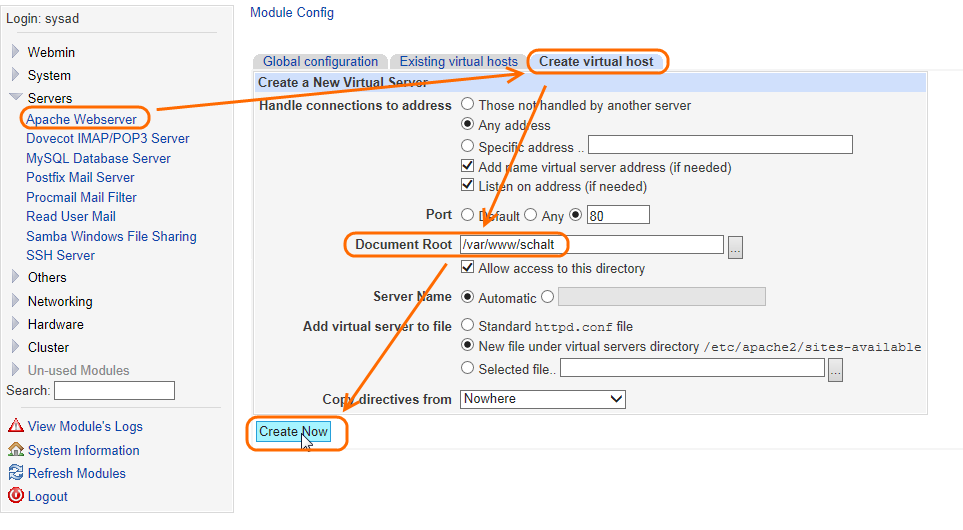This screenshot has height=530, width=963.
Task: Uncheck Listen on address (if needed)
Action: click(x=467, y=186)
